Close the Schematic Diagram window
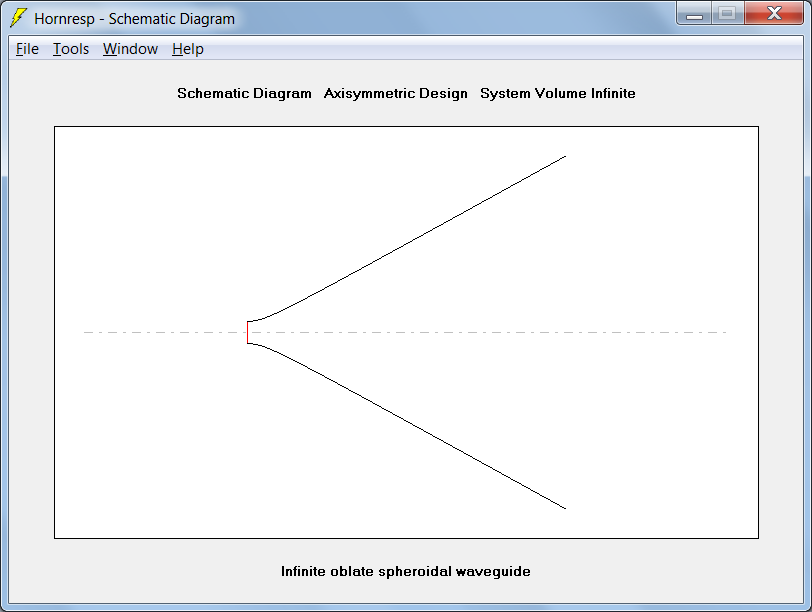This screenshot has height=612, width=812. coord(774,13)
